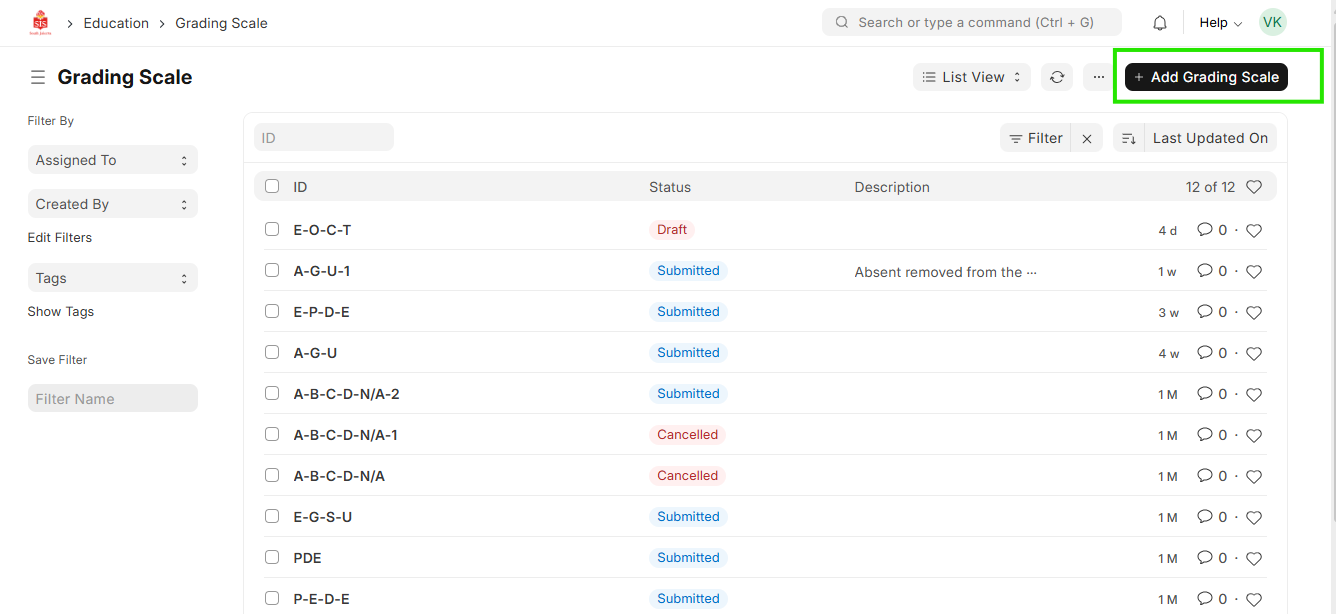
Task: Open the List View switcher dropdown
Action: [971, 77]
